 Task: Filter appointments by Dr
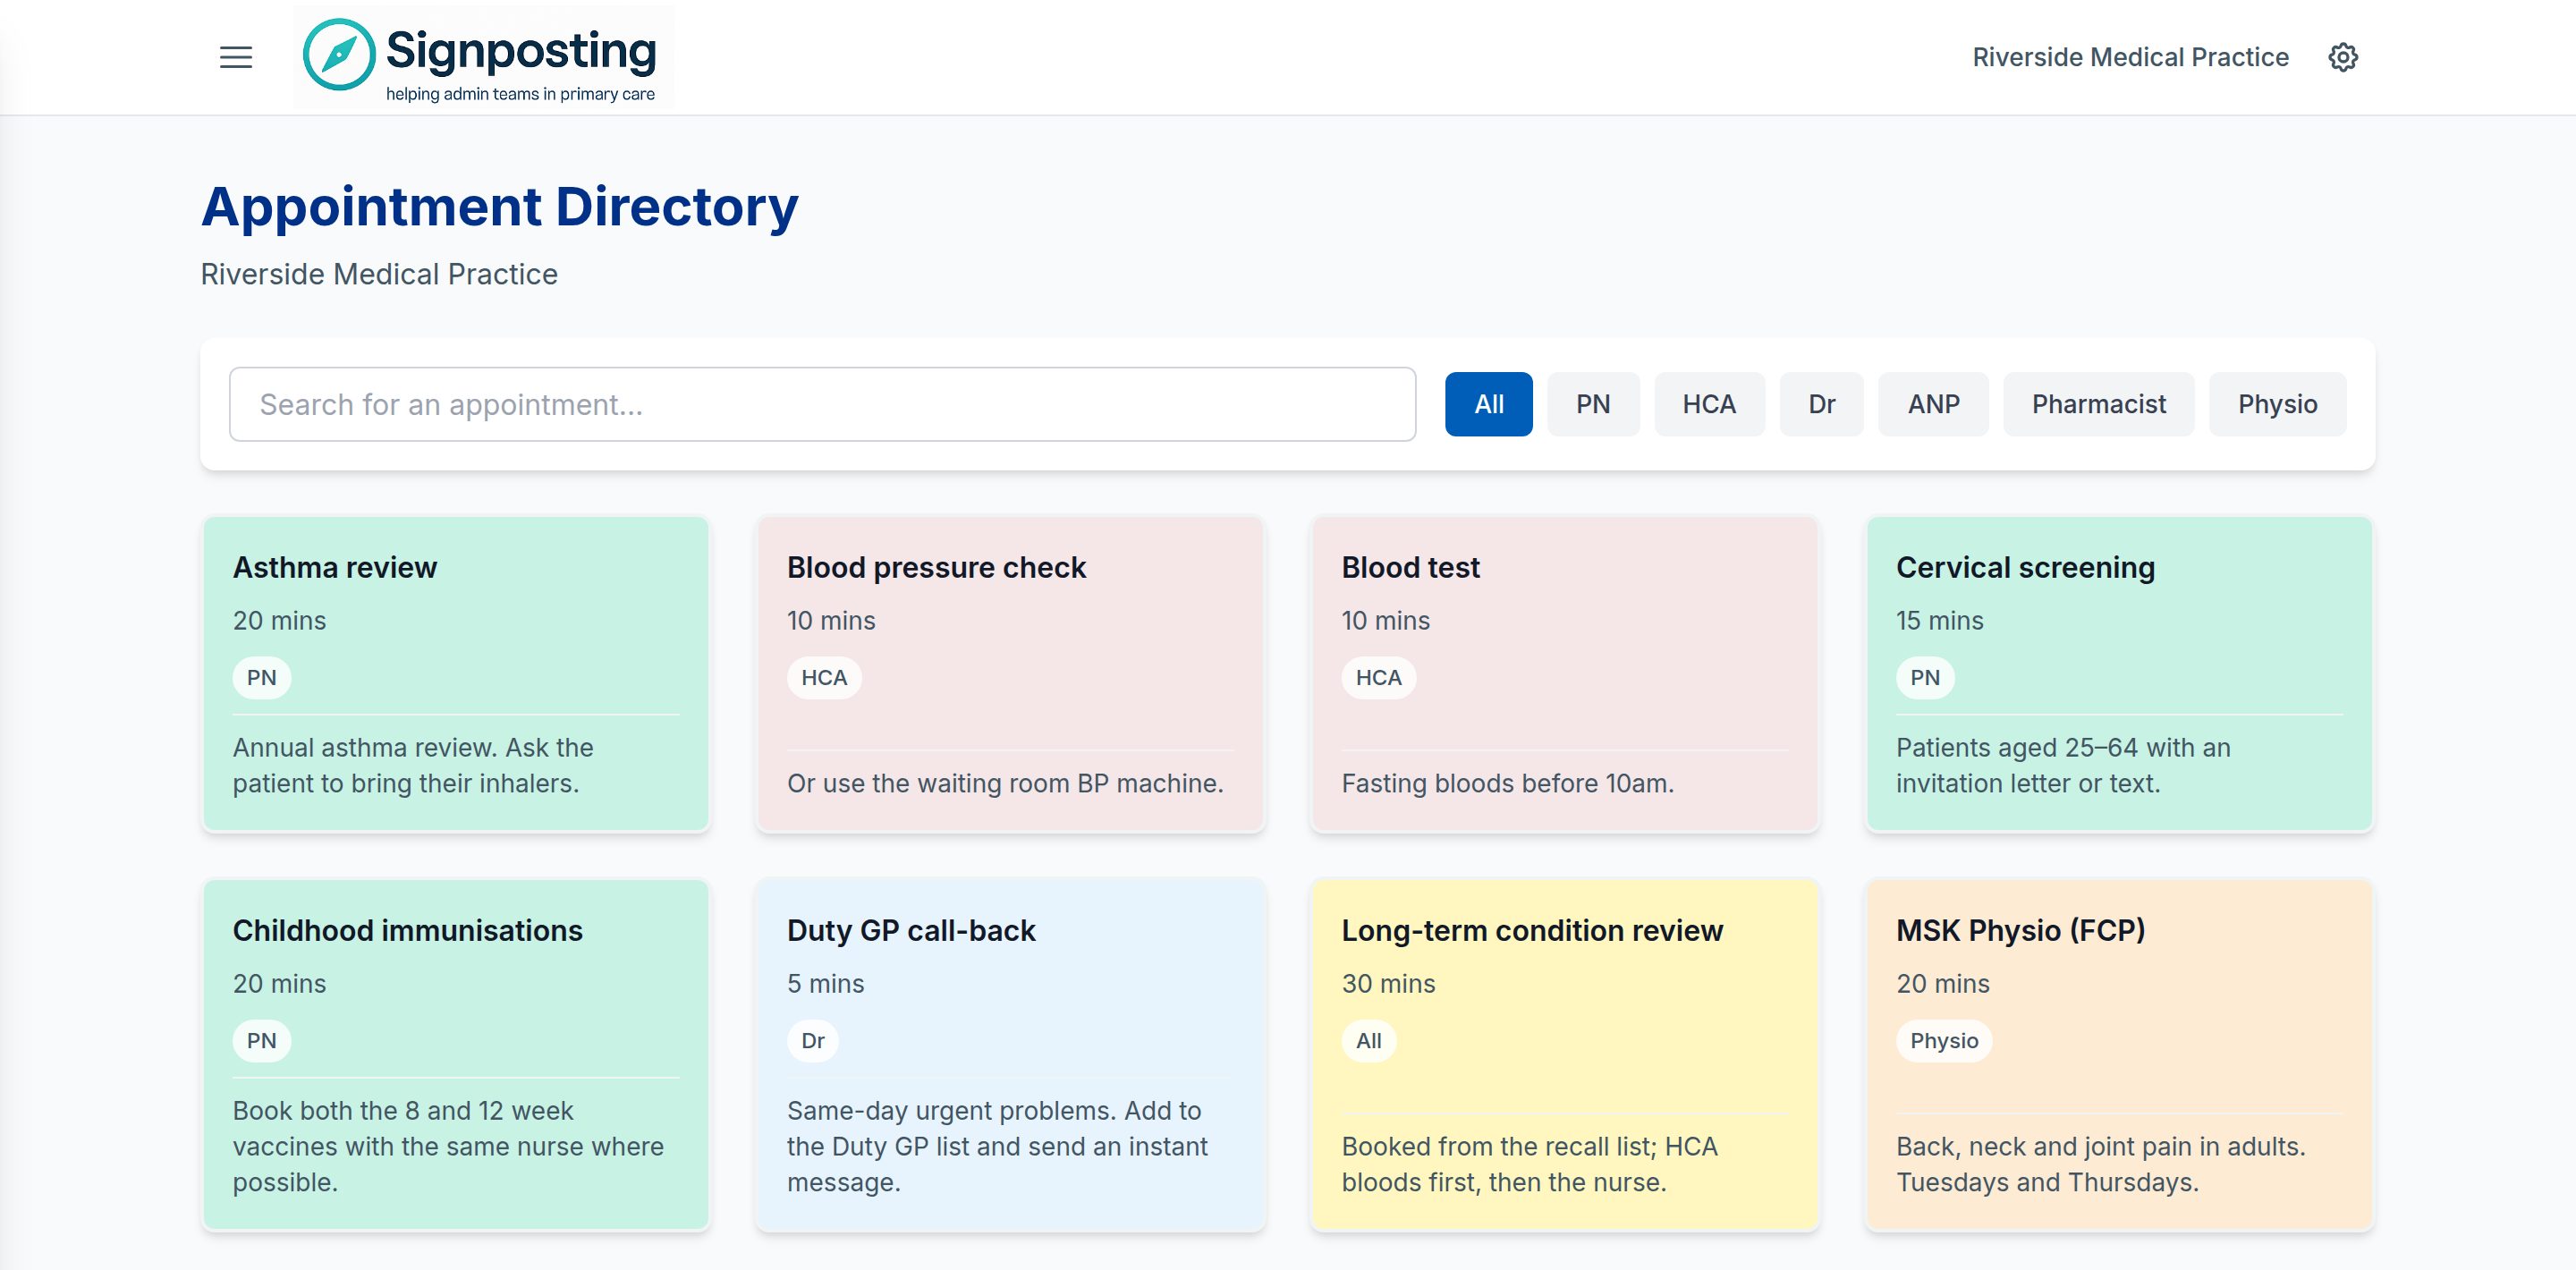pos(1821,404)
